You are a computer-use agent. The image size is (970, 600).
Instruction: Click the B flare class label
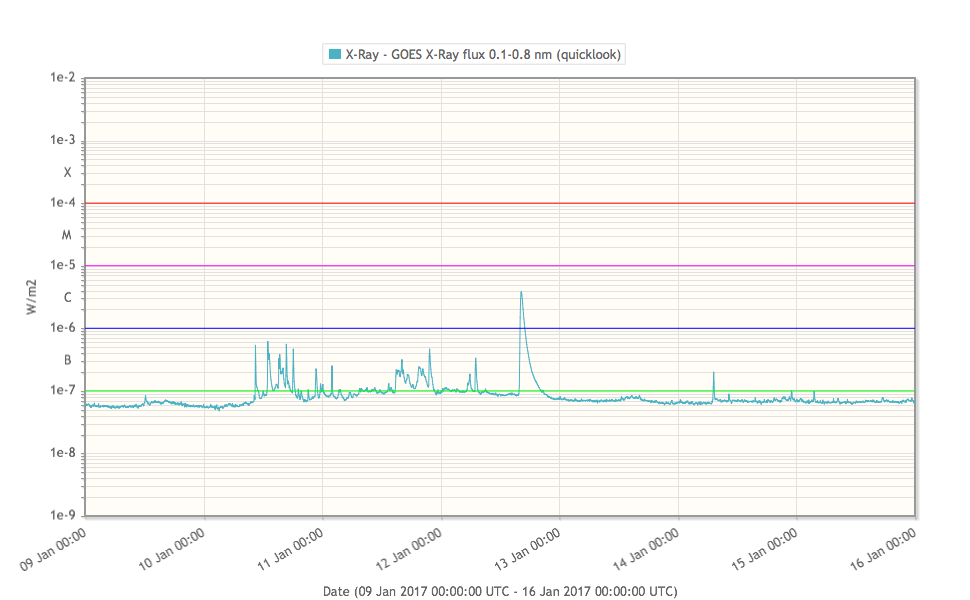coord(67,360)
